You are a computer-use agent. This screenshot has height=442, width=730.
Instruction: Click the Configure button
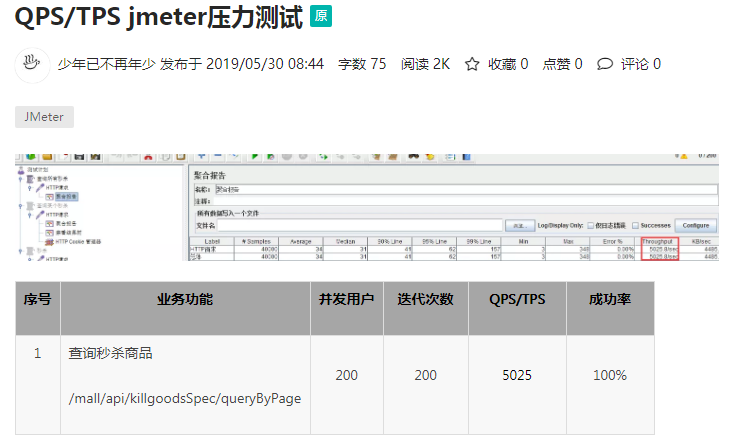point(696,225)
